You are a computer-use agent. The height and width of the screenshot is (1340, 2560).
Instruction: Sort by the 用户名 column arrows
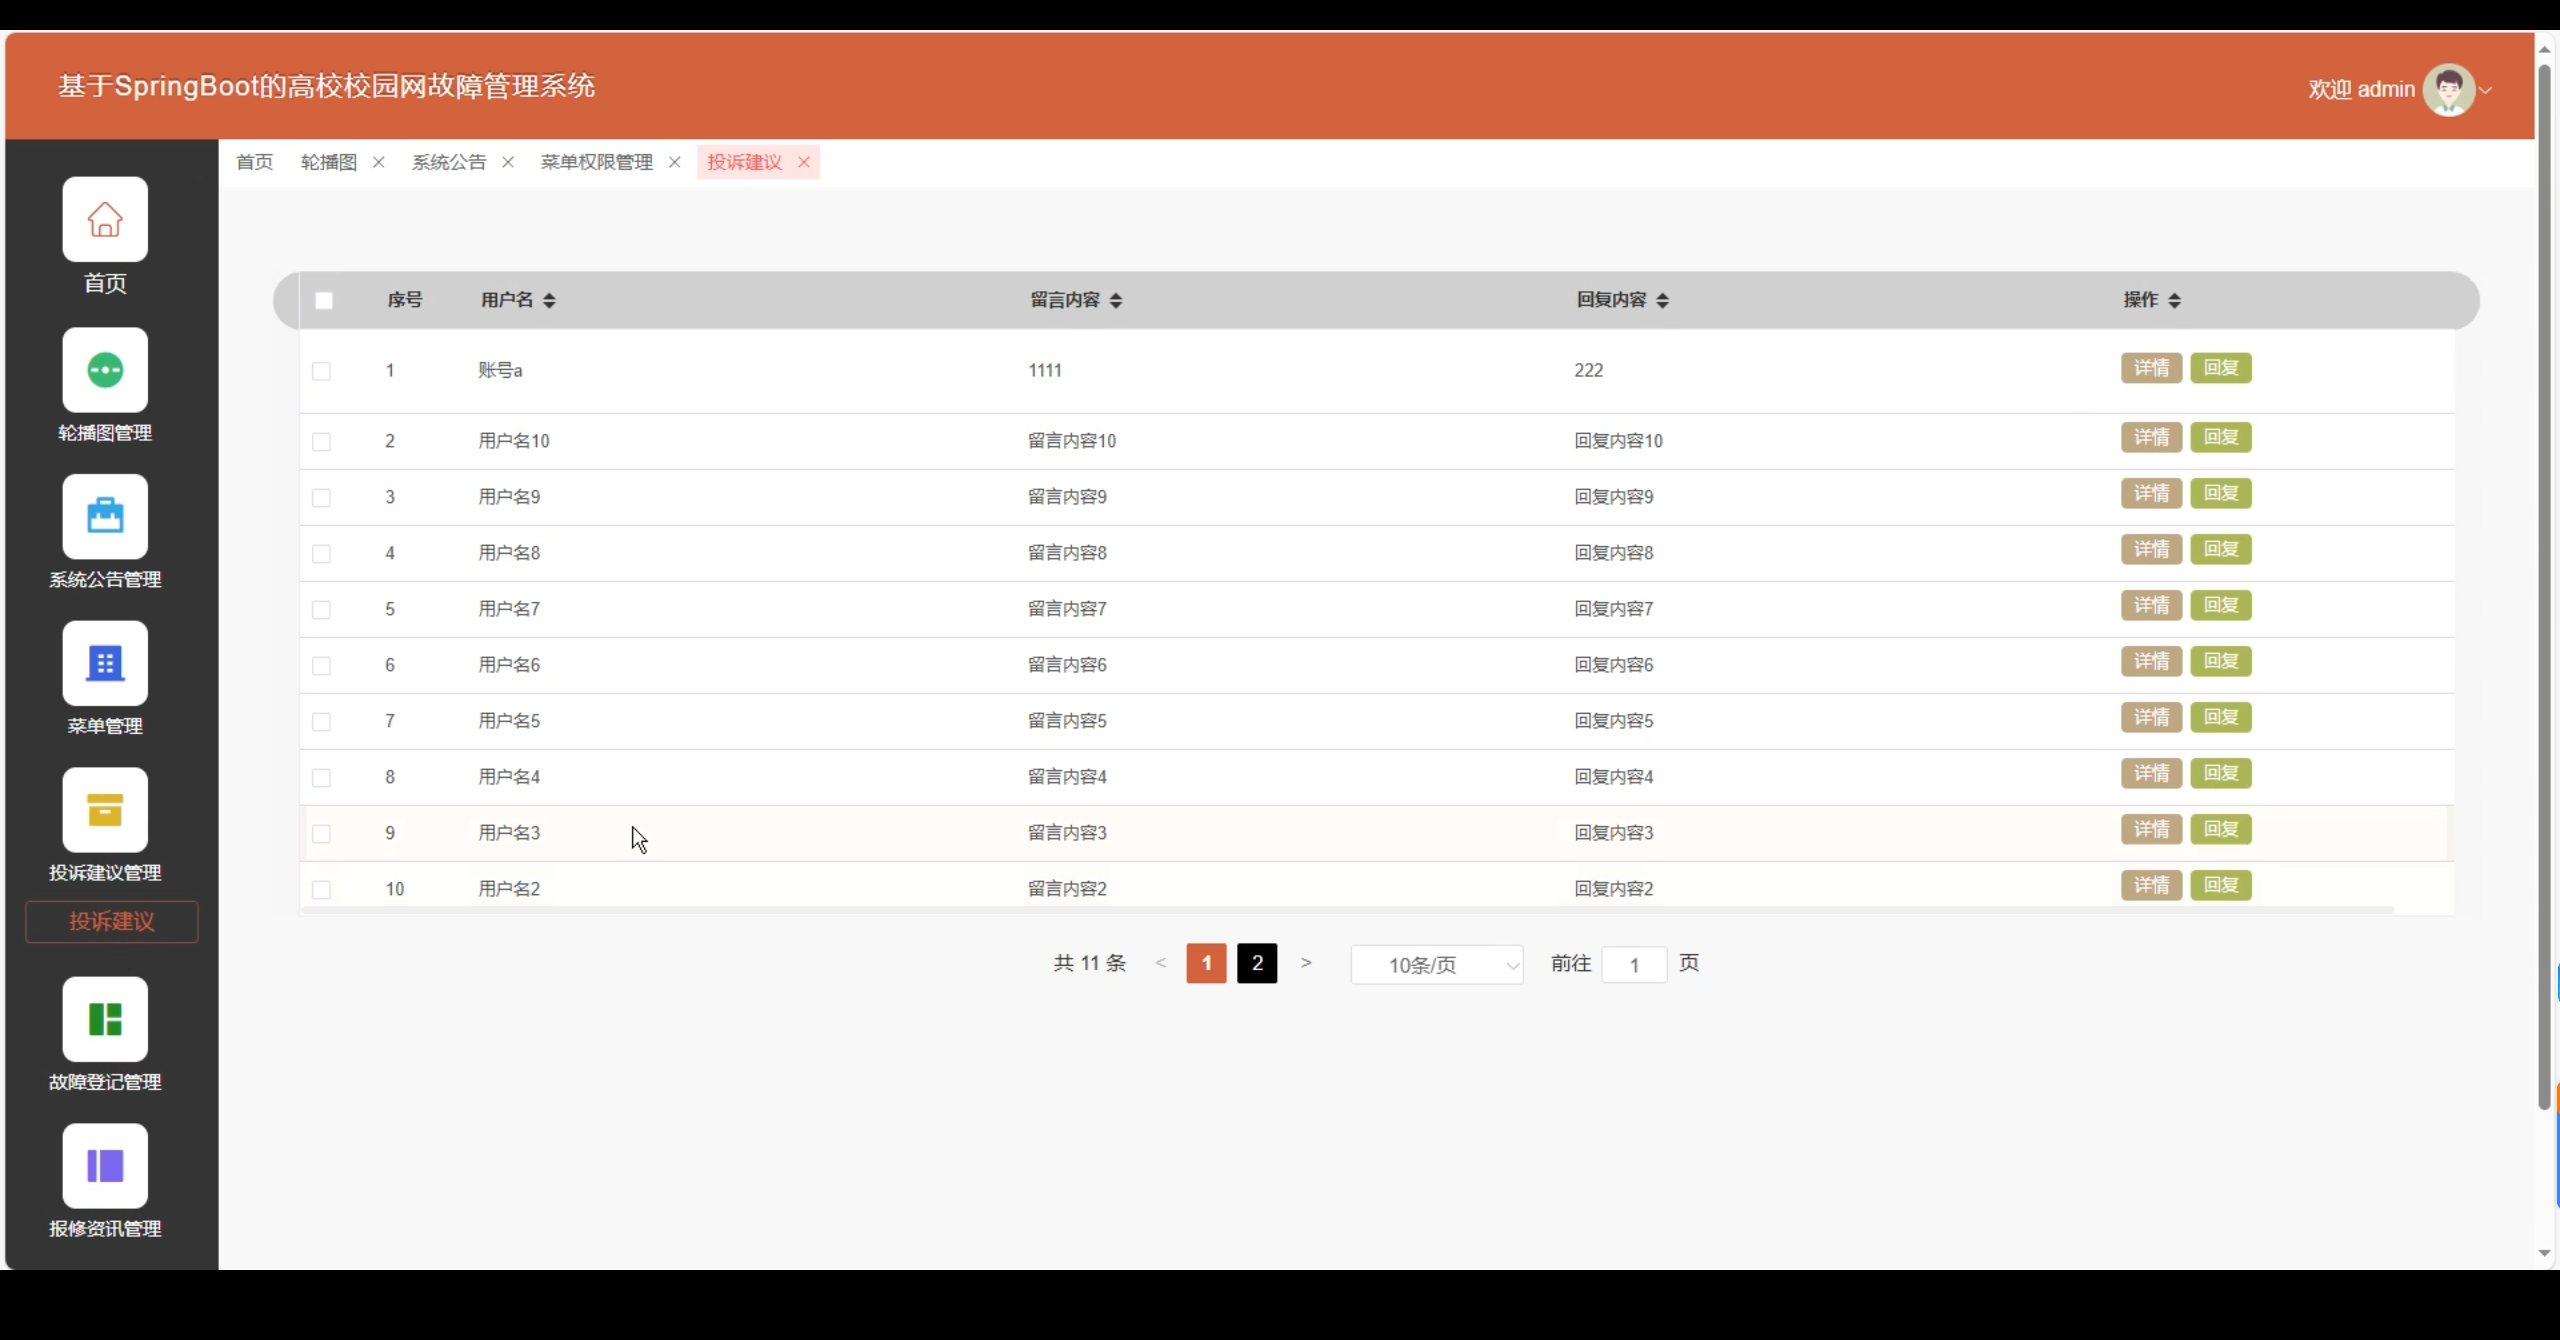coord(549,300)
